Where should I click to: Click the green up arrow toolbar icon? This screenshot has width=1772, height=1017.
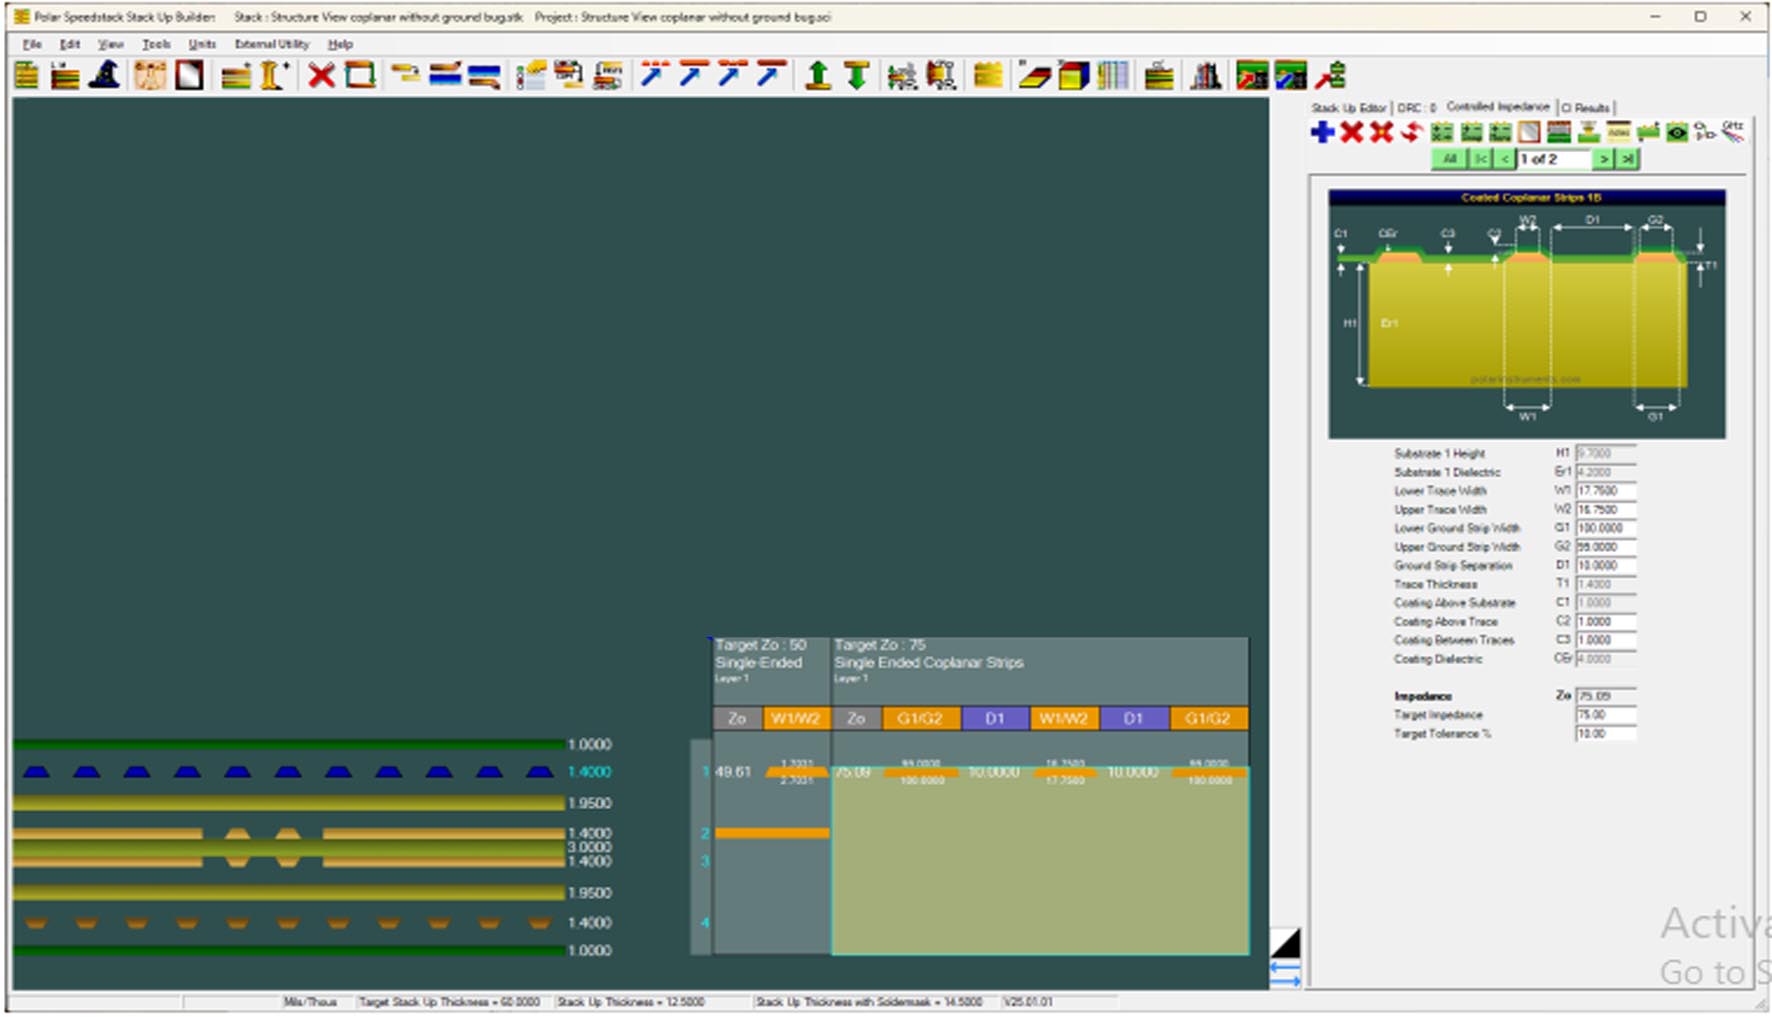point(818,76)
